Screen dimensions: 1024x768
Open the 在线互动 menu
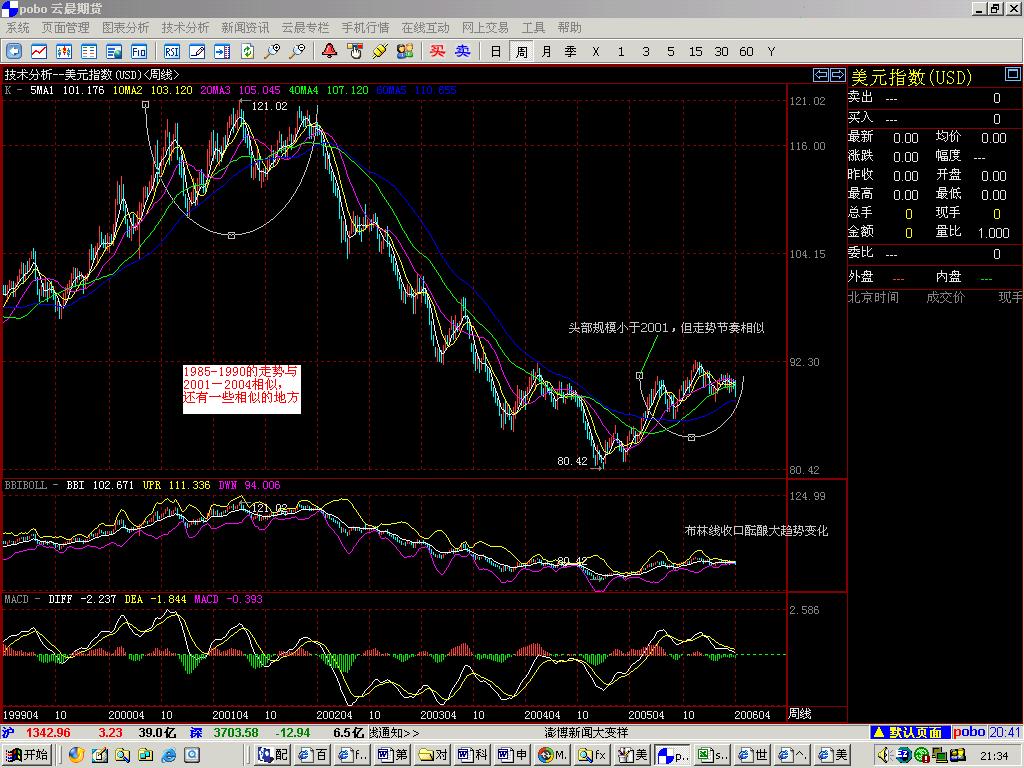pos(425,27)
